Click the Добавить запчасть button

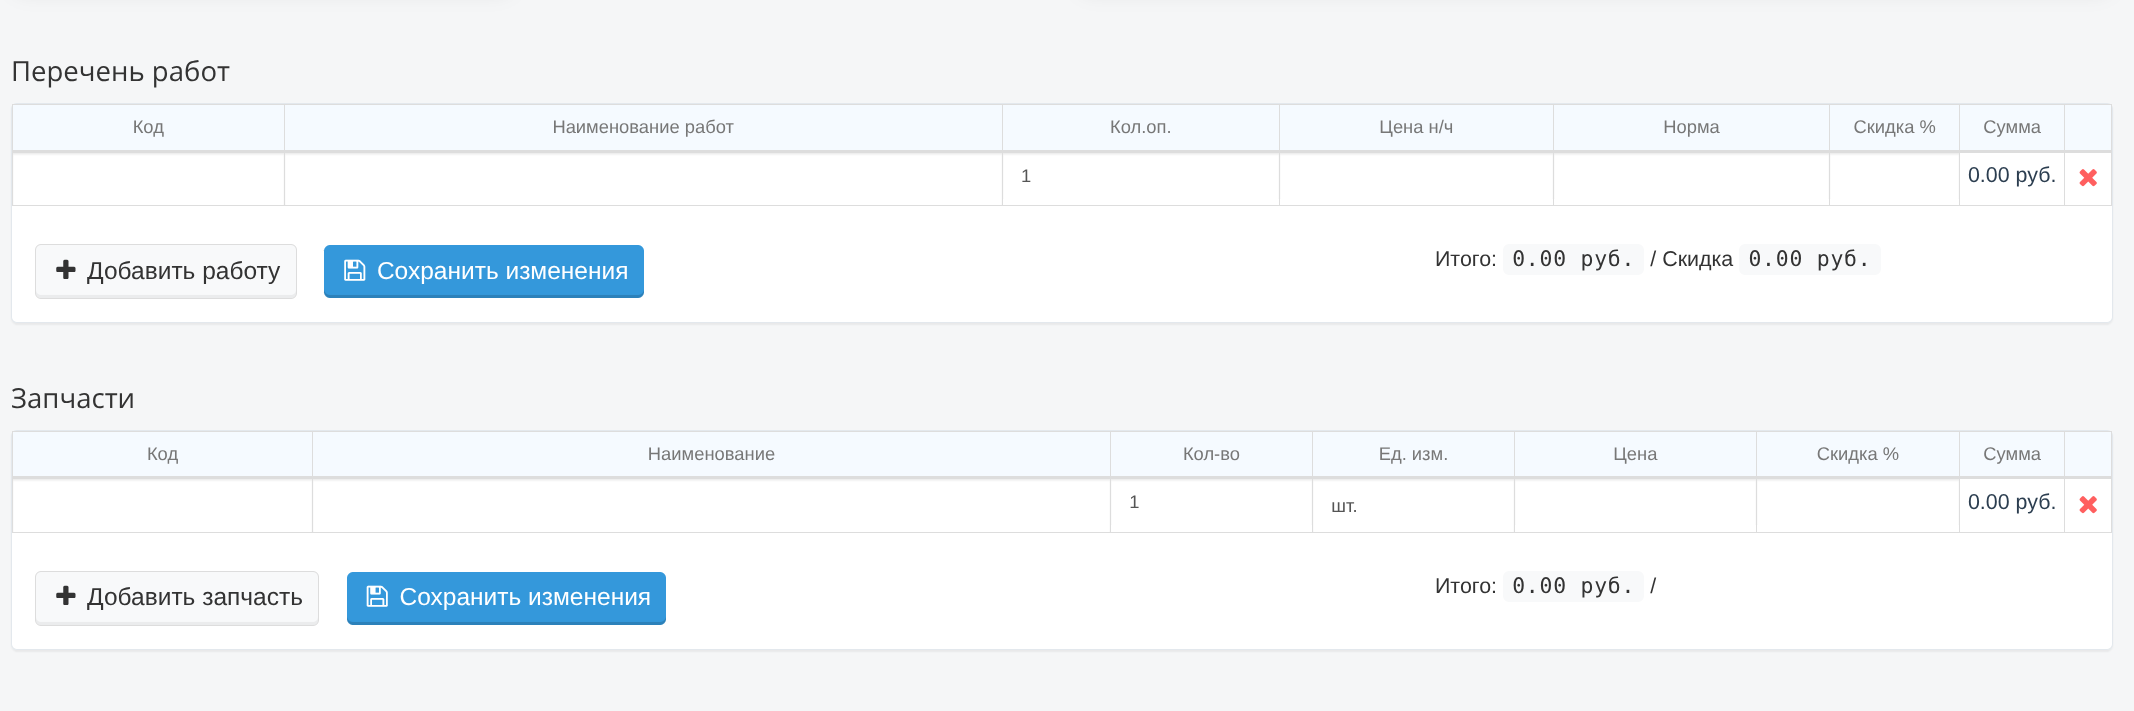pos(177,598)
